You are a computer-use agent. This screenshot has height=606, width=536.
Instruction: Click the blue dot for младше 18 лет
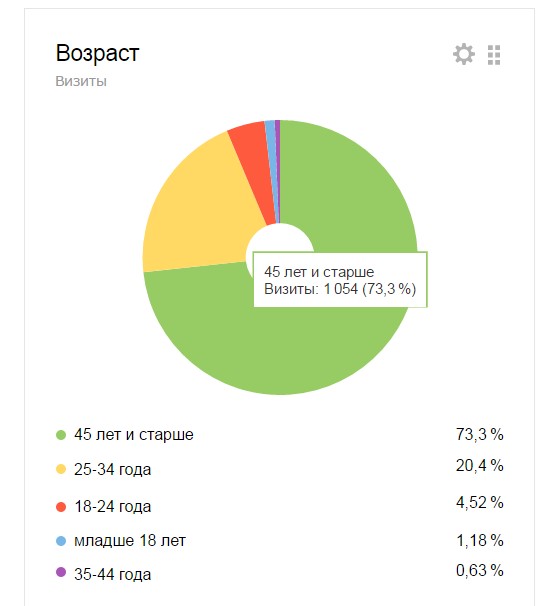pos(61,541)
